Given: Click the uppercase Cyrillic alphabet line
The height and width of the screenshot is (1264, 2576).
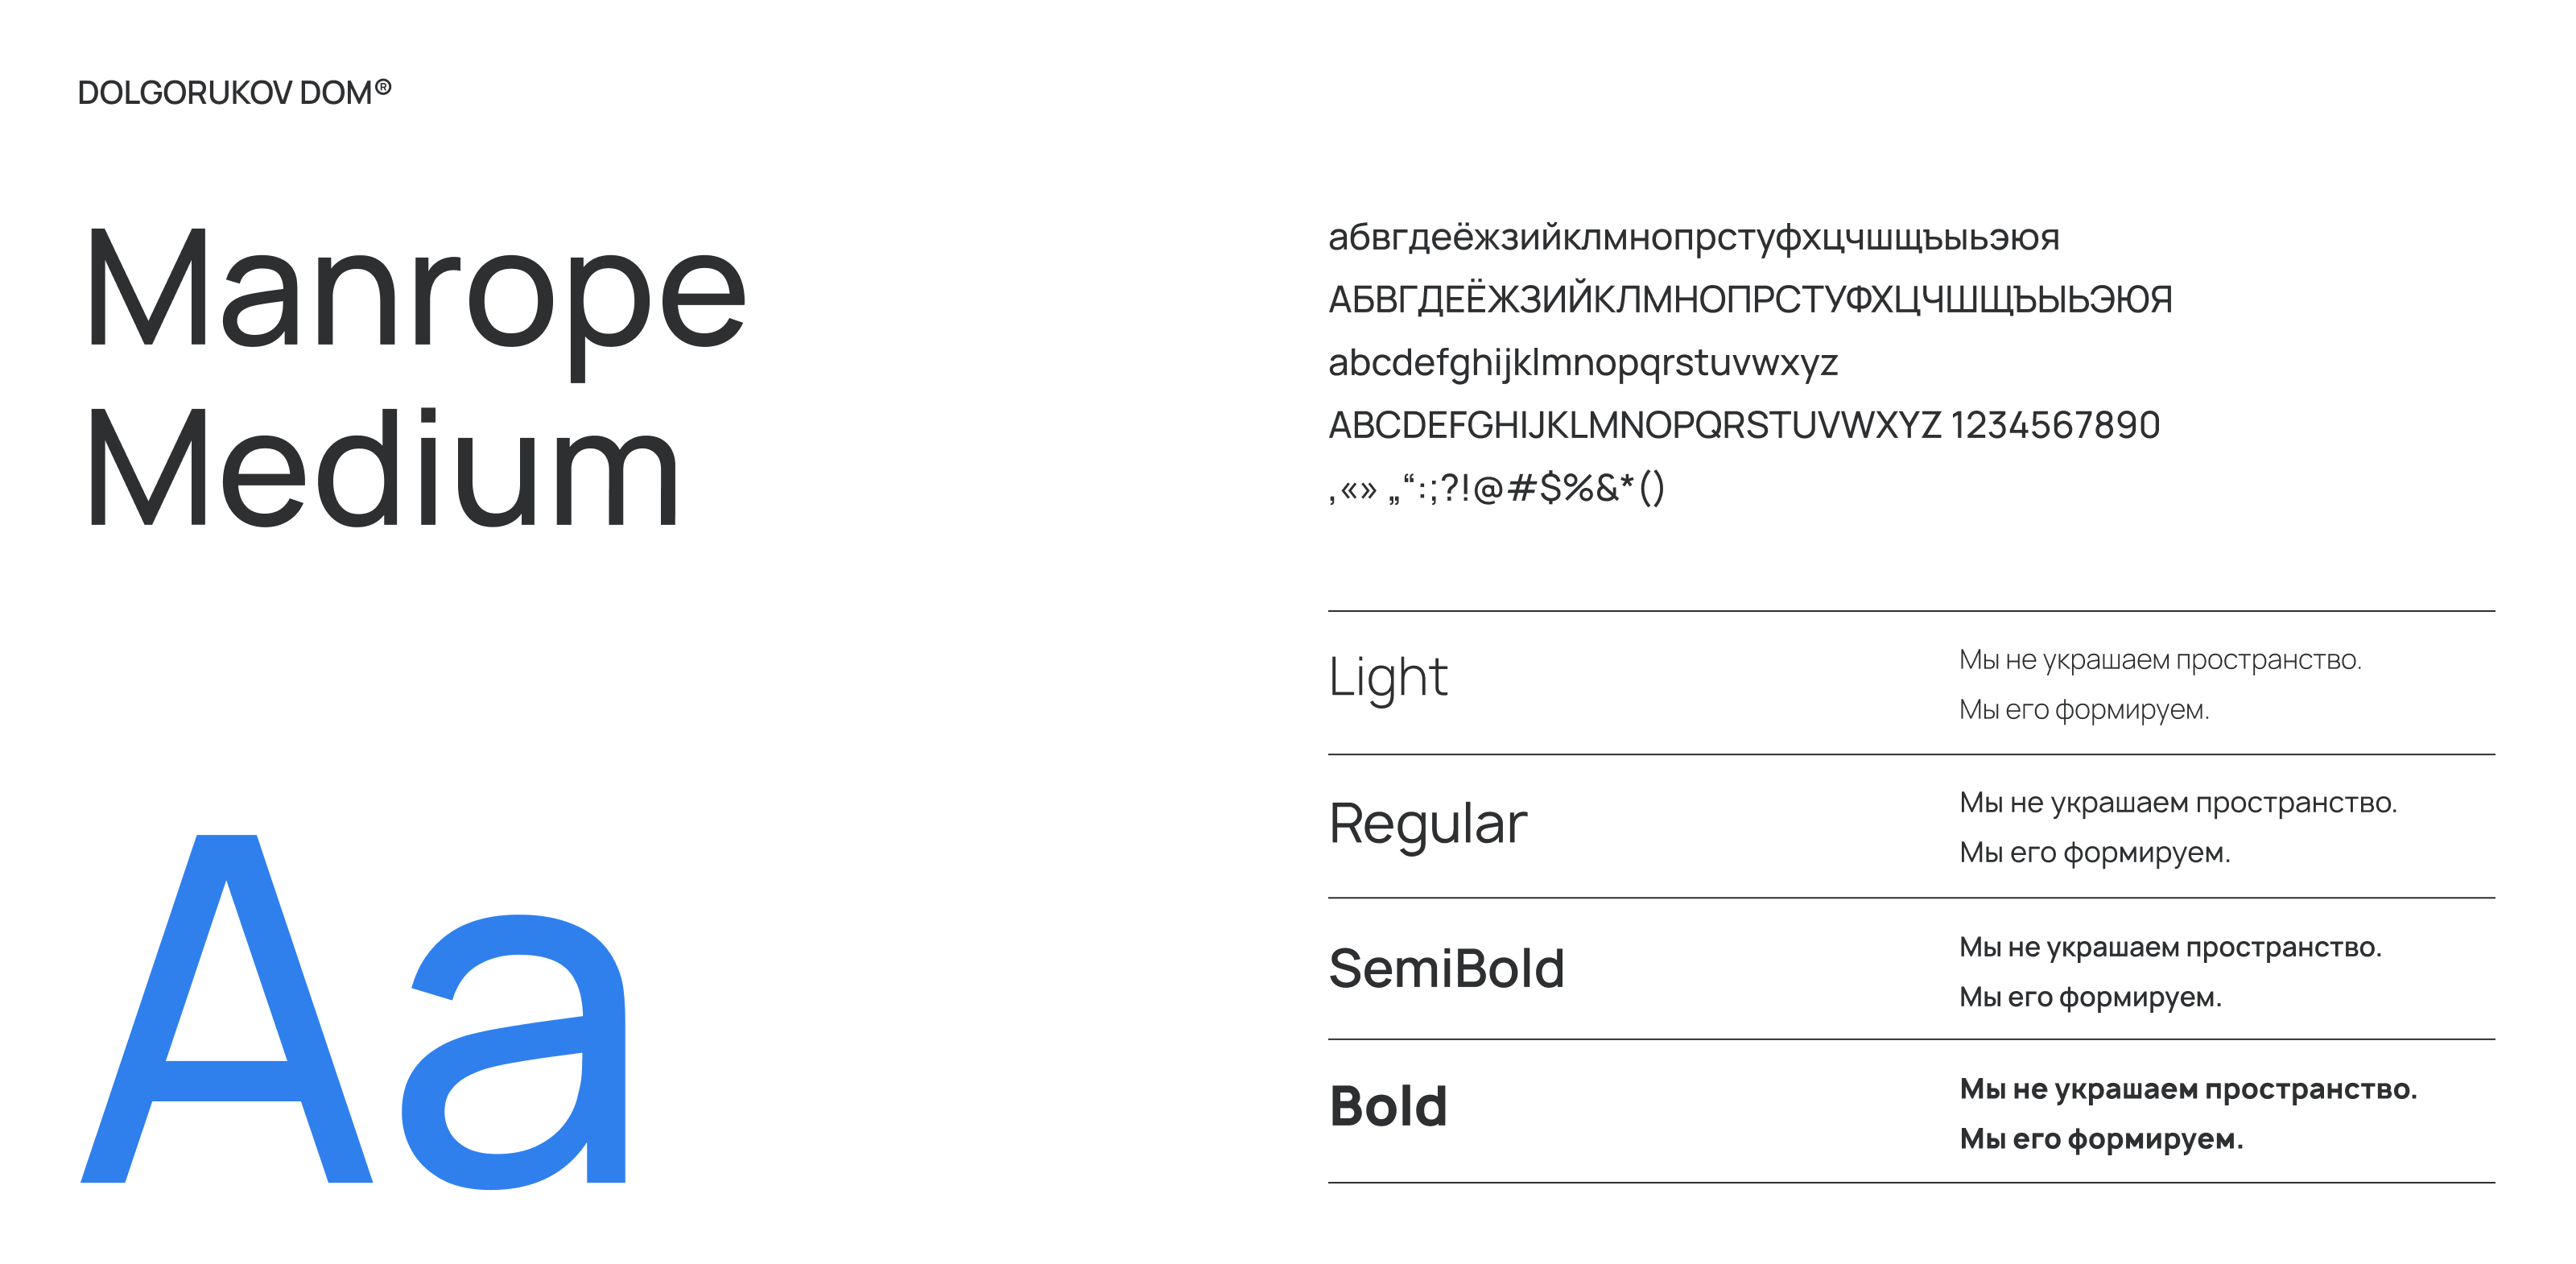Looking at the screenshot, I should click(x=1750, y=299).
